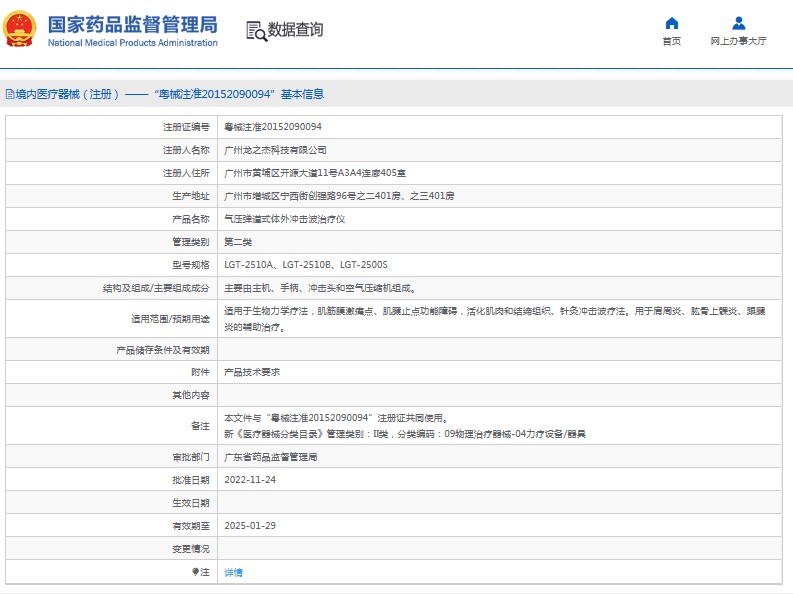Select registrant address with 黄埔区开源大道11号
The height and width of the screenshot is (594, 793).
point(315,173)
